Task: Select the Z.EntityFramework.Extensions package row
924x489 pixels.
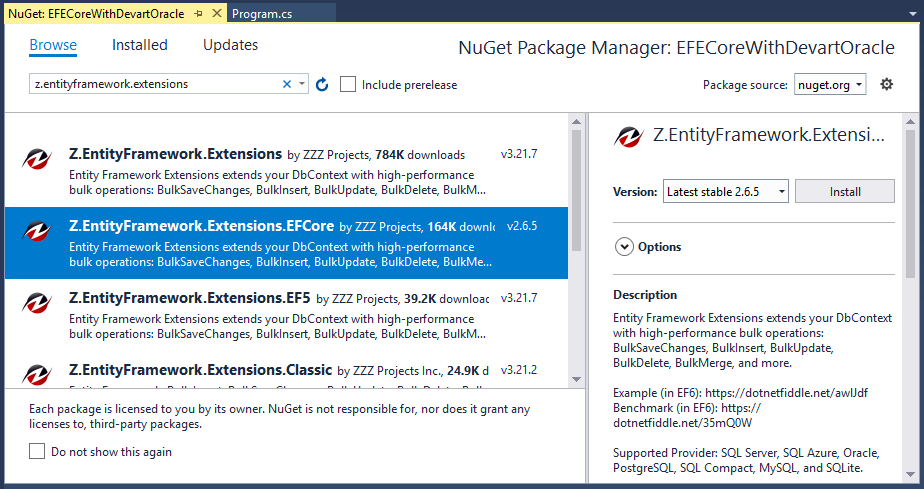Action: pyautogui.click(x=286, y=171)
